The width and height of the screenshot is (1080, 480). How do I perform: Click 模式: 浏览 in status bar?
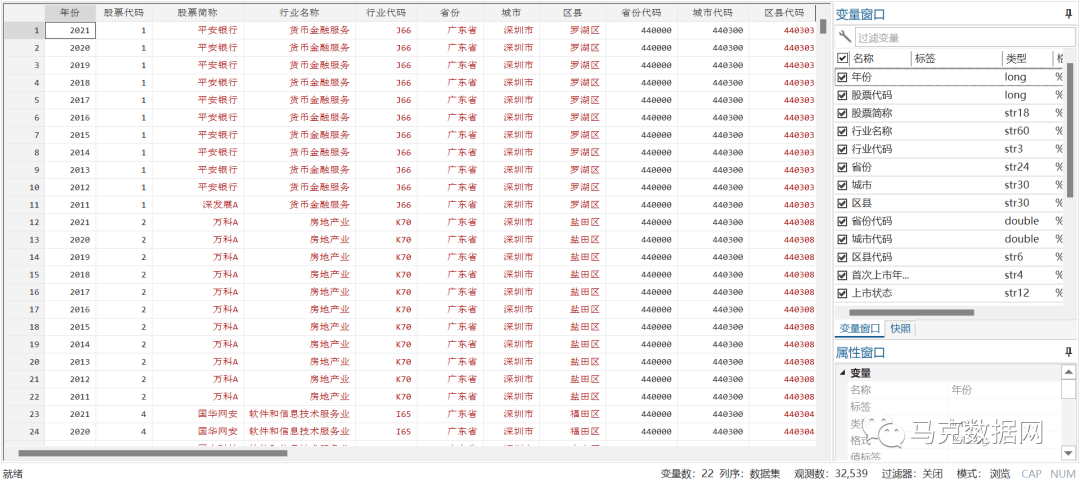click(x=984, y=473)
